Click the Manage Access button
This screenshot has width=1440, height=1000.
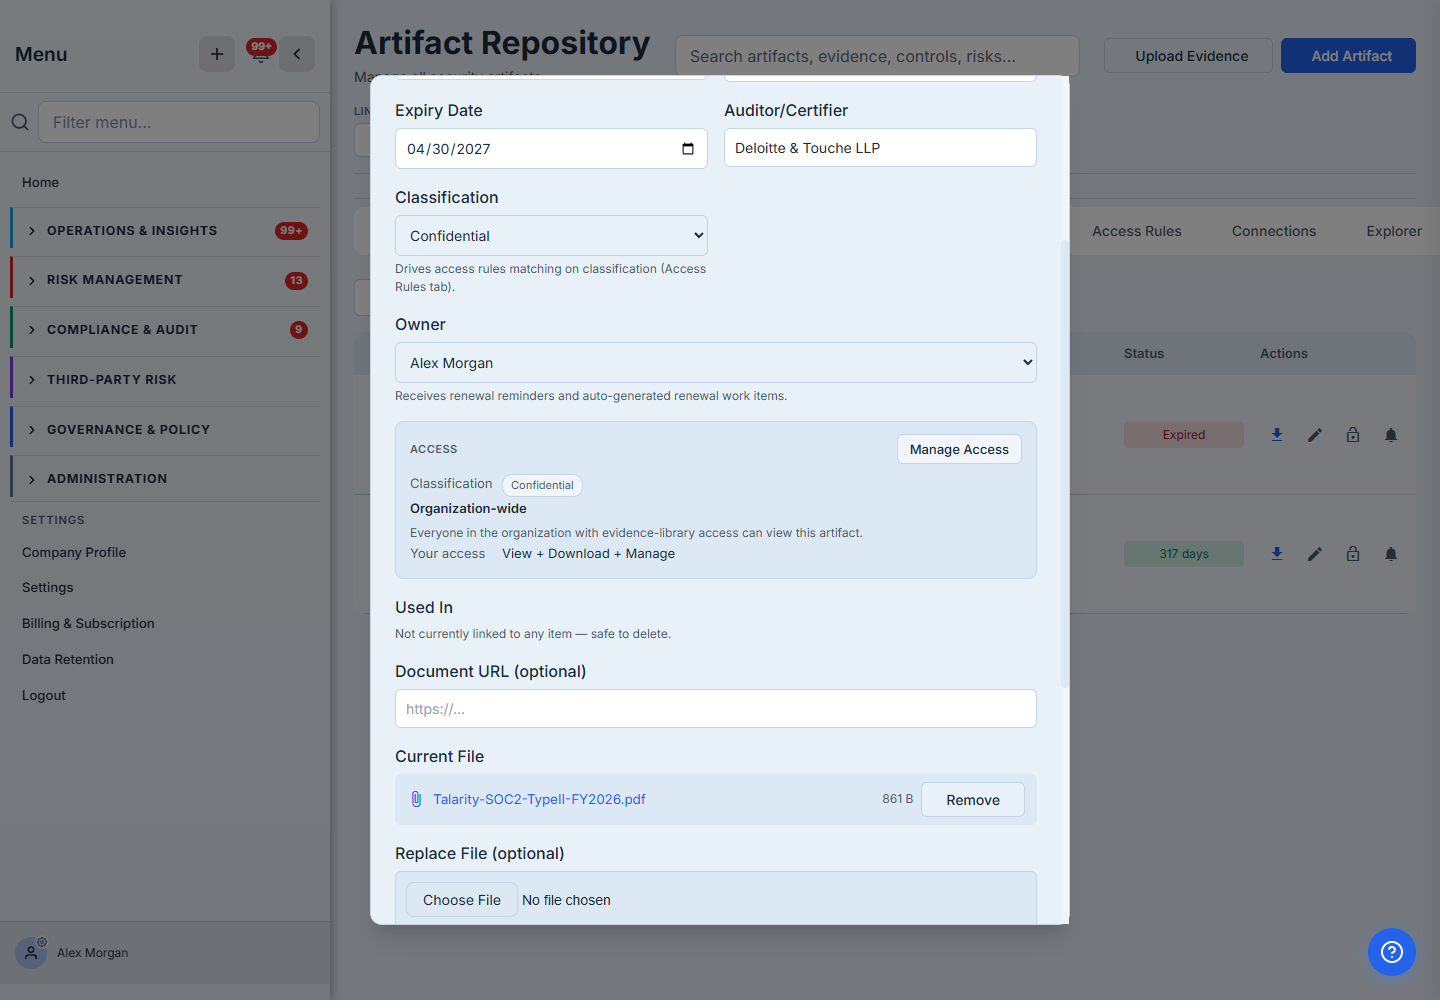click(959, 450)
